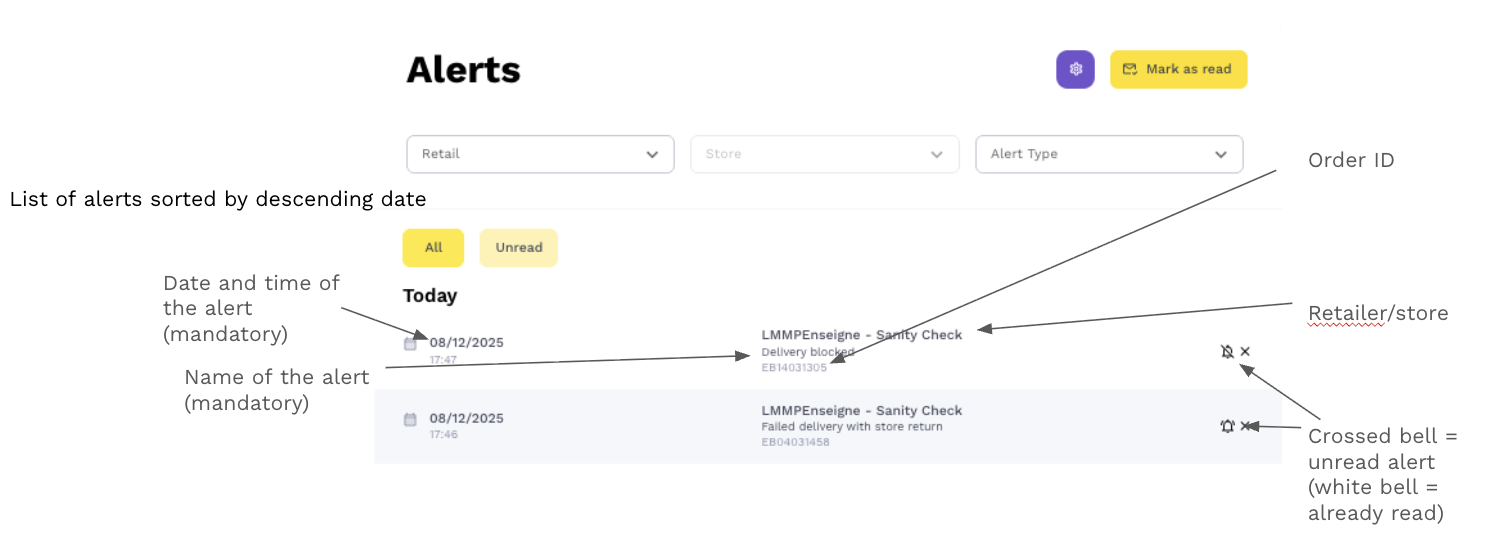
Task: Open order ID EB04031458
Action: pos(795,442)
